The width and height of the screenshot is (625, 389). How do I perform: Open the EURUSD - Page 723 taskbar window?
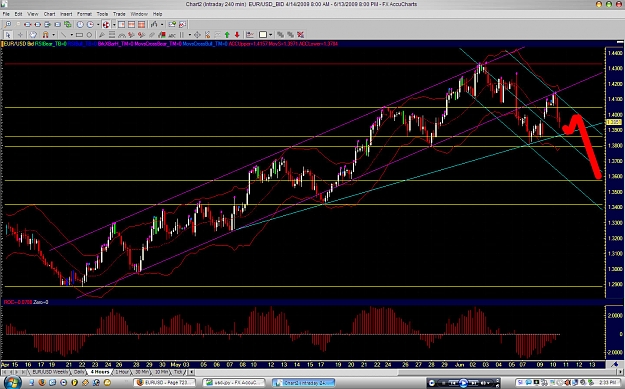click(165, 383)
